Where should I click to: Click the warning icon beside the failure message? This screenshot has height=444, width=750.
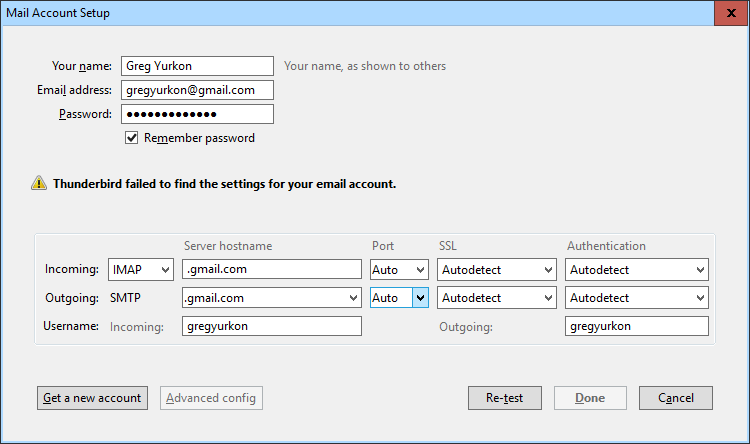[x=38, y=184]
